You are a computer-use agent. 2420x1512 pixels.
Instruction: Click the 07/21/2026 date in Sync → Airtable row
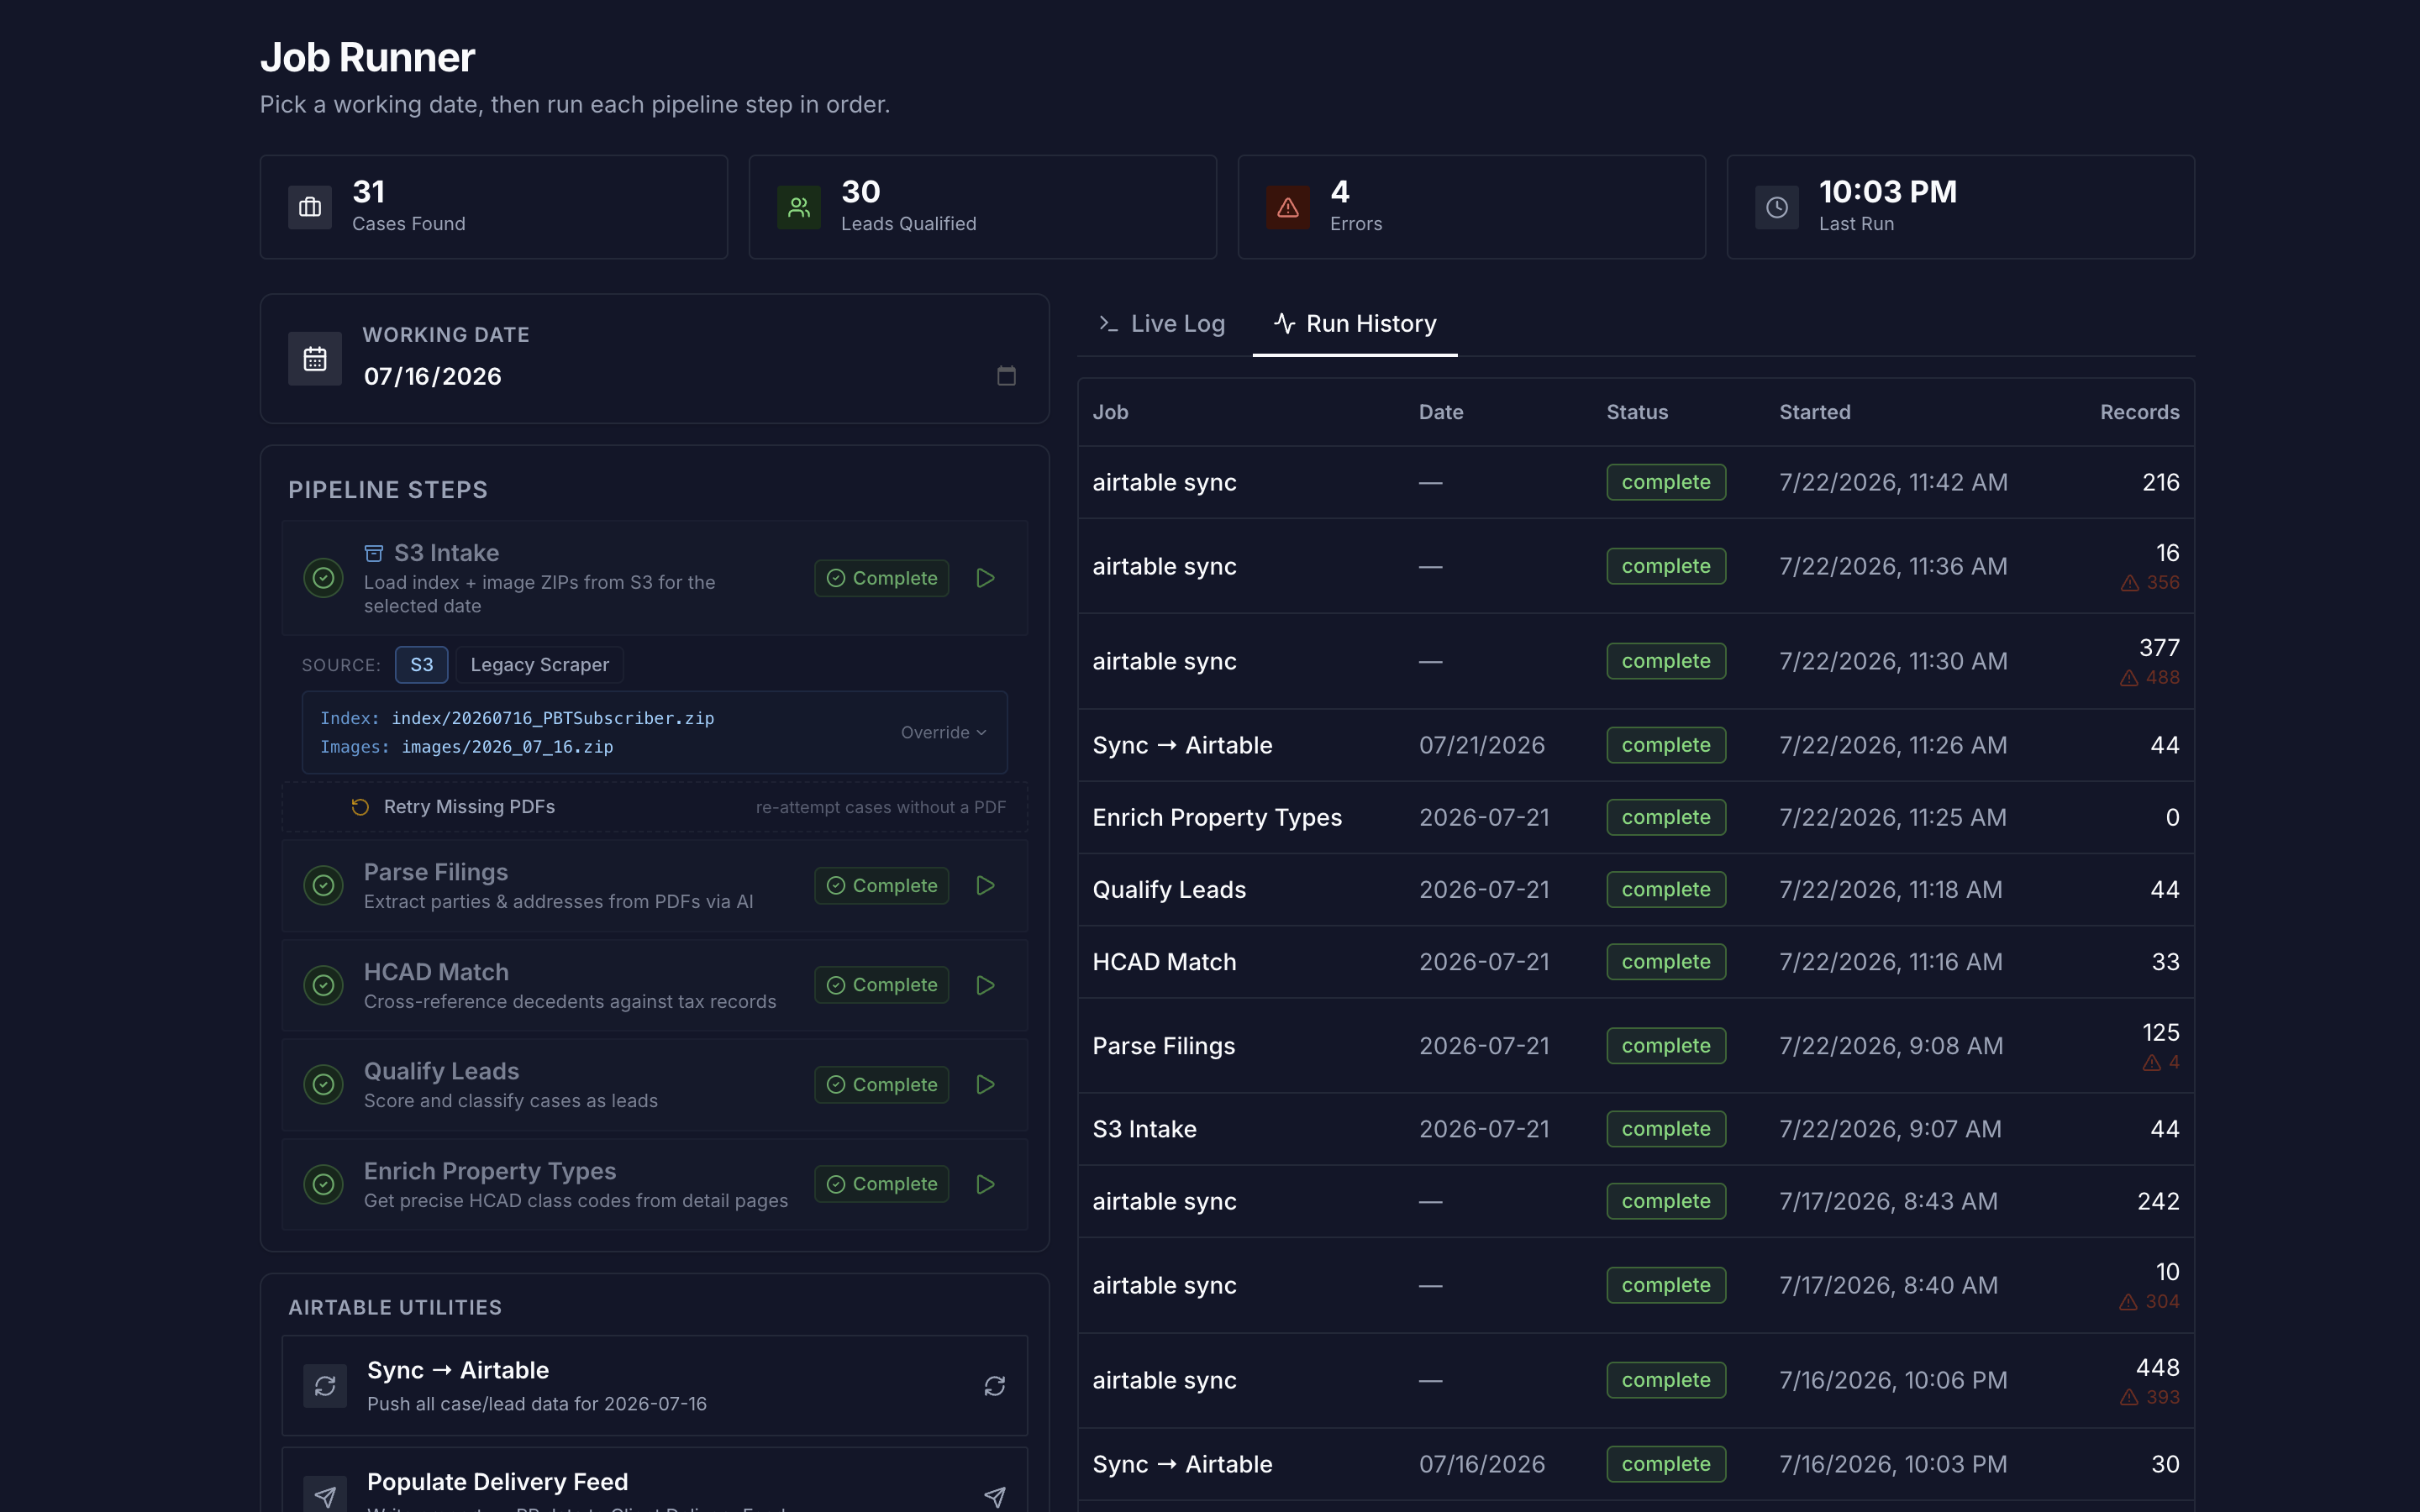pyautogui.click(x=1481, y=745)
